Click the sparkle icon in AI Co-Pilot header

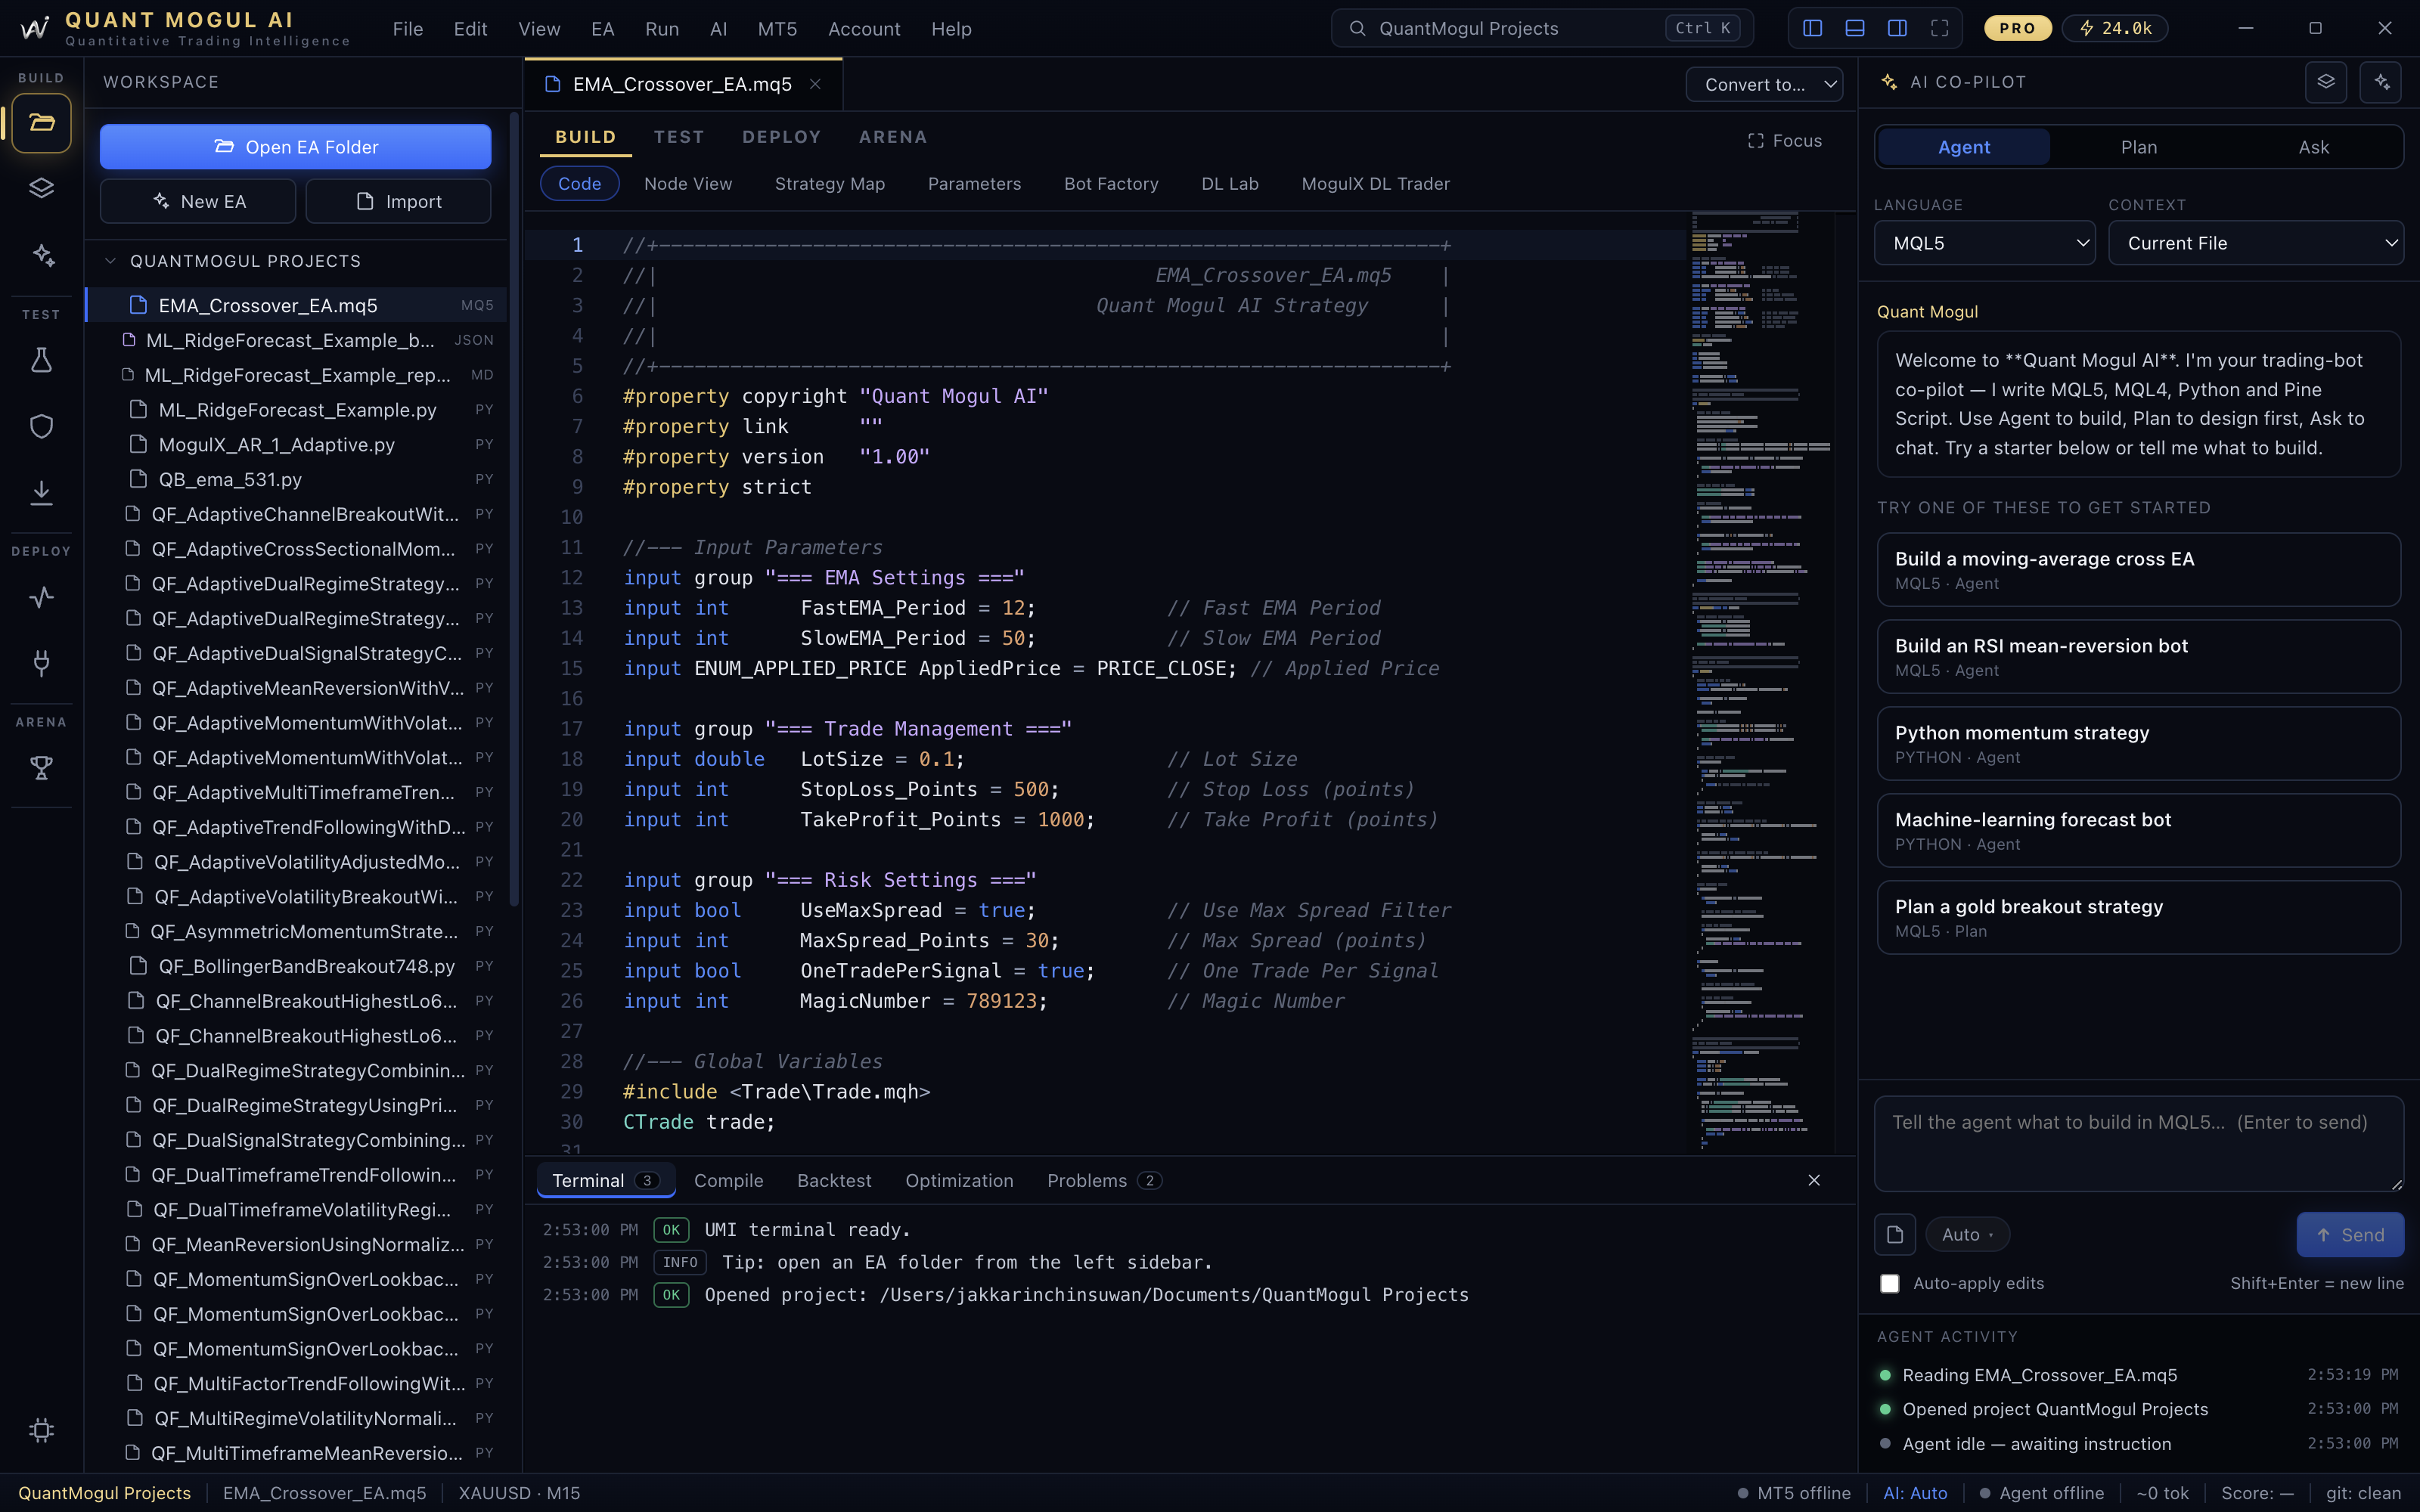(x=2380, y=82)
